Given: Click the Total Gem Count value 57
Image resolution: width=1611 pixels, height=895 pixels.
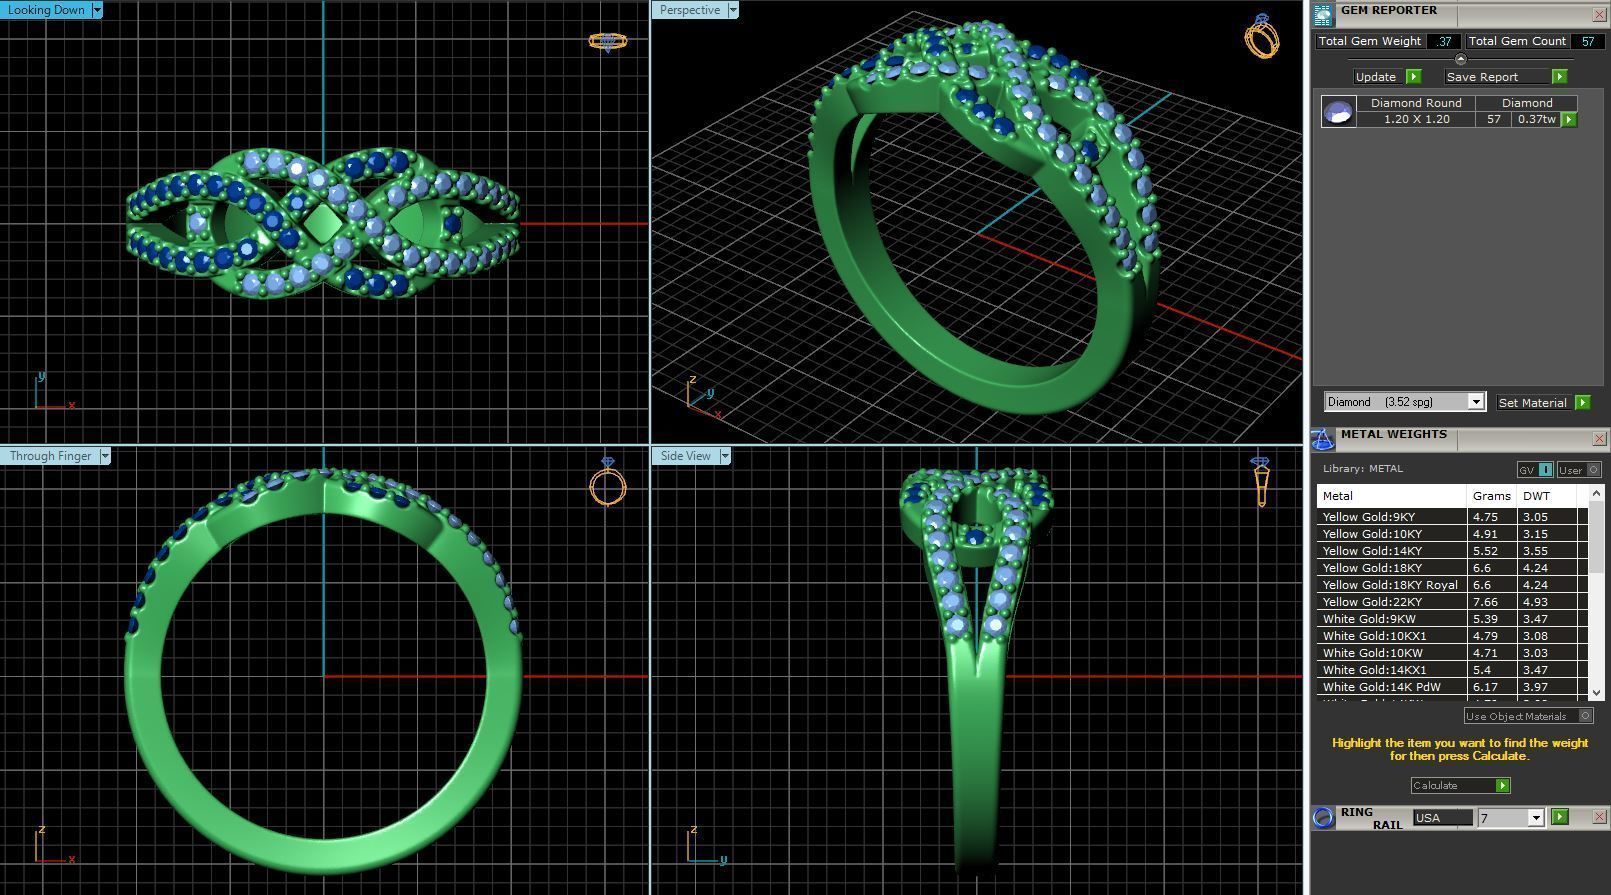Looking at the screenshot, I should (x=1587, y=41).
